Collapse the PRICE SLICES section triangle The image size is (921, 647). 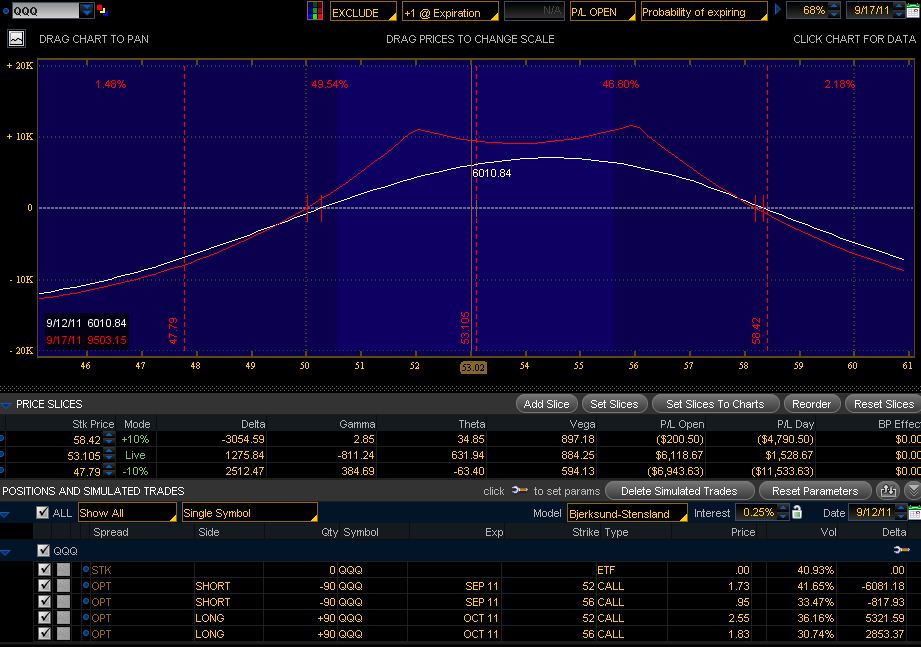[6, 404]
